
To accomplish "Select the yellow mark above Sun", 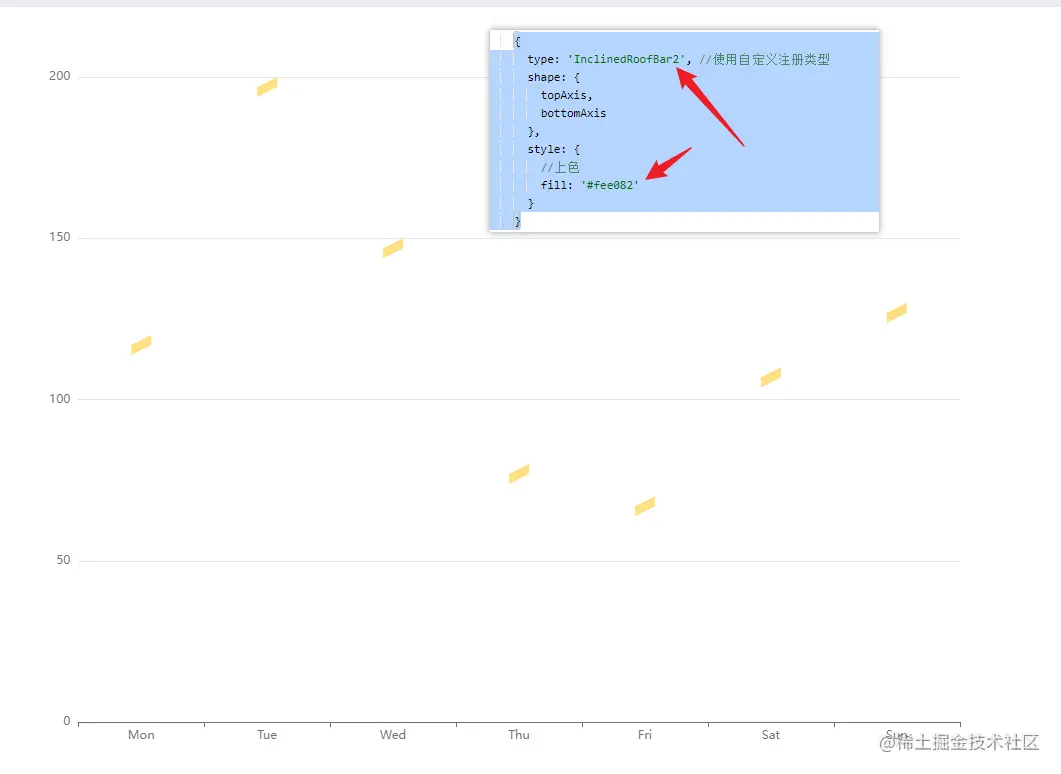I will point(895,313).
